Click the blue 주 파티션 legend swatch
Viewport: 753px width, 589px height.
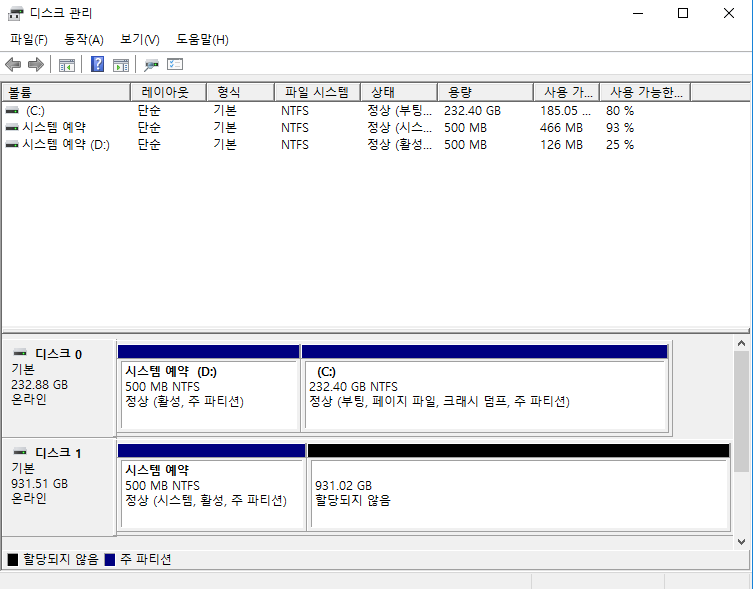(110, 560)
